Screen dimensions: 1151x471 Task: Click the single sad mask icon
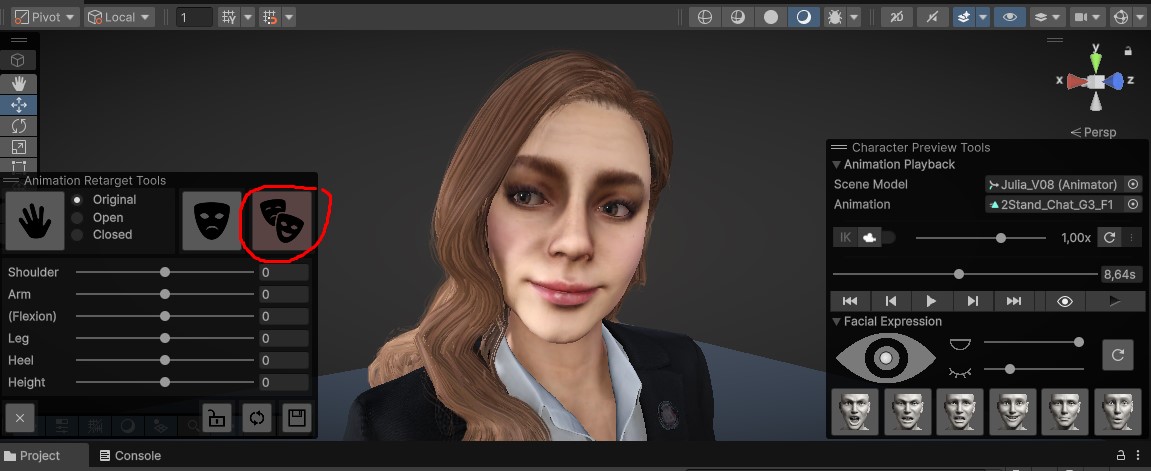click(x=211, y=221)
